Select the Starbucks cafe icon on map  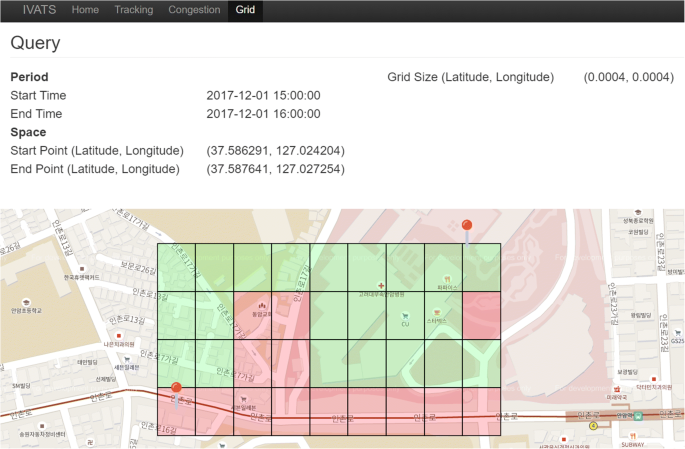(436, 312)
